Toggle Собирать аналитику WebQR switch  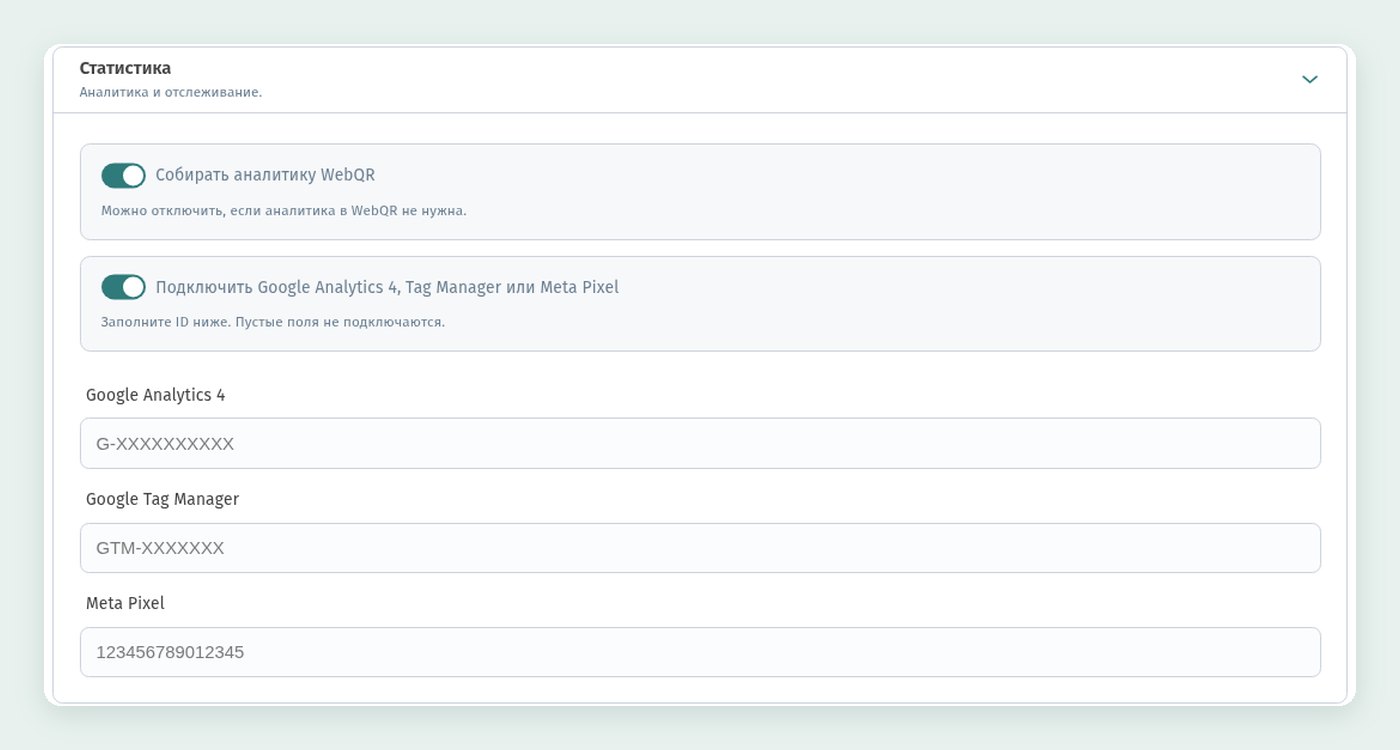[123, 176]
